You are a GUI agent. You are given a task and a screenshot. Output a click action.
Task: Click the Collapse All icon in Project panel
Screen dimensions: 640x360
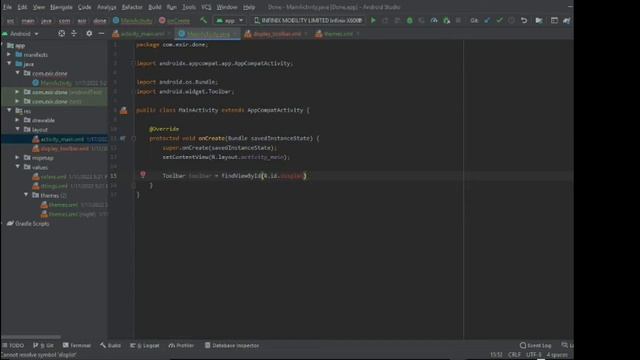coord(74,33)
